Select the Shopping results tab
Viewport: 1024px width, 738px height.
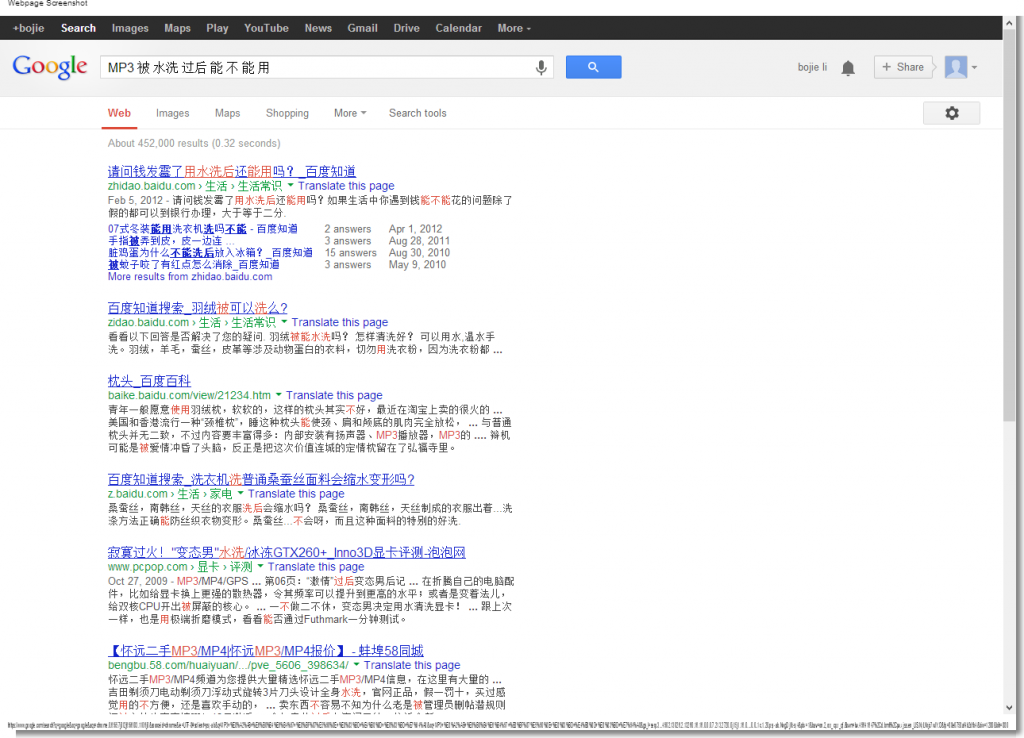point(287,113)
